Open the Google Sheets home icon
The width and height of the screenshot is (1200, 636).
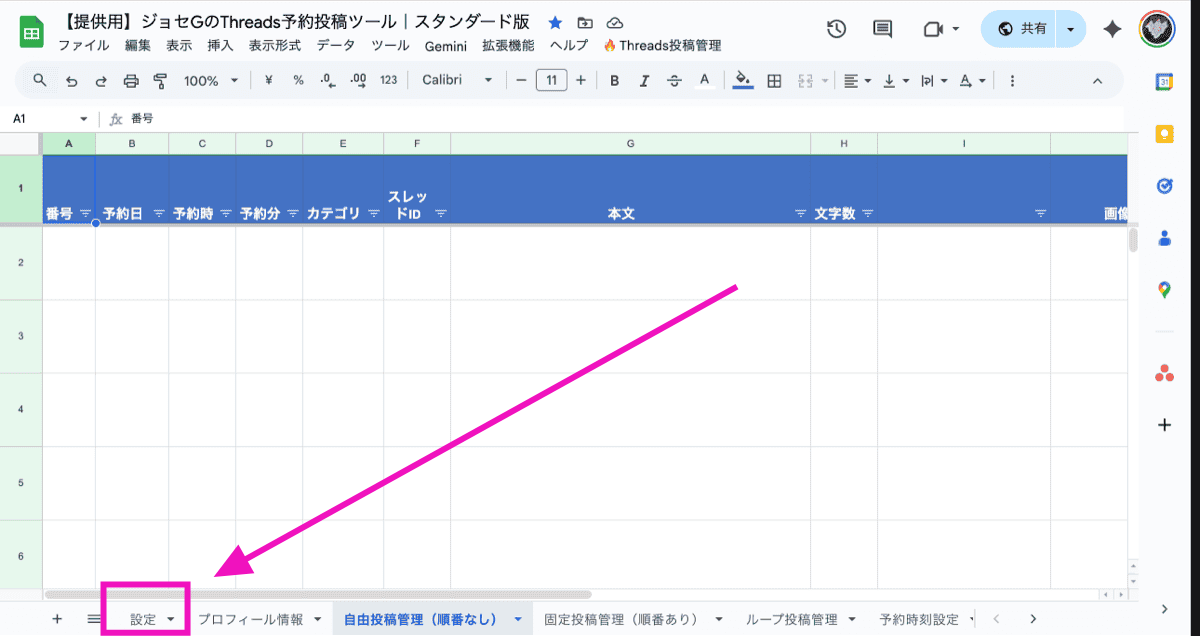[31, 32]
